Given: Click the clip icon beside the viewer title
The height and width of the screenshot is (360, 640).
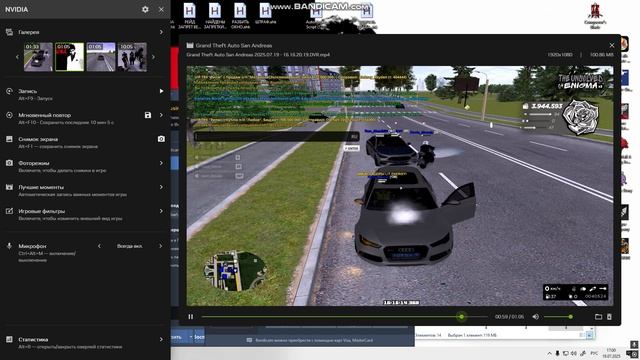Looking at the screenshot, I should pyautogui.click(x=190, y=45).
